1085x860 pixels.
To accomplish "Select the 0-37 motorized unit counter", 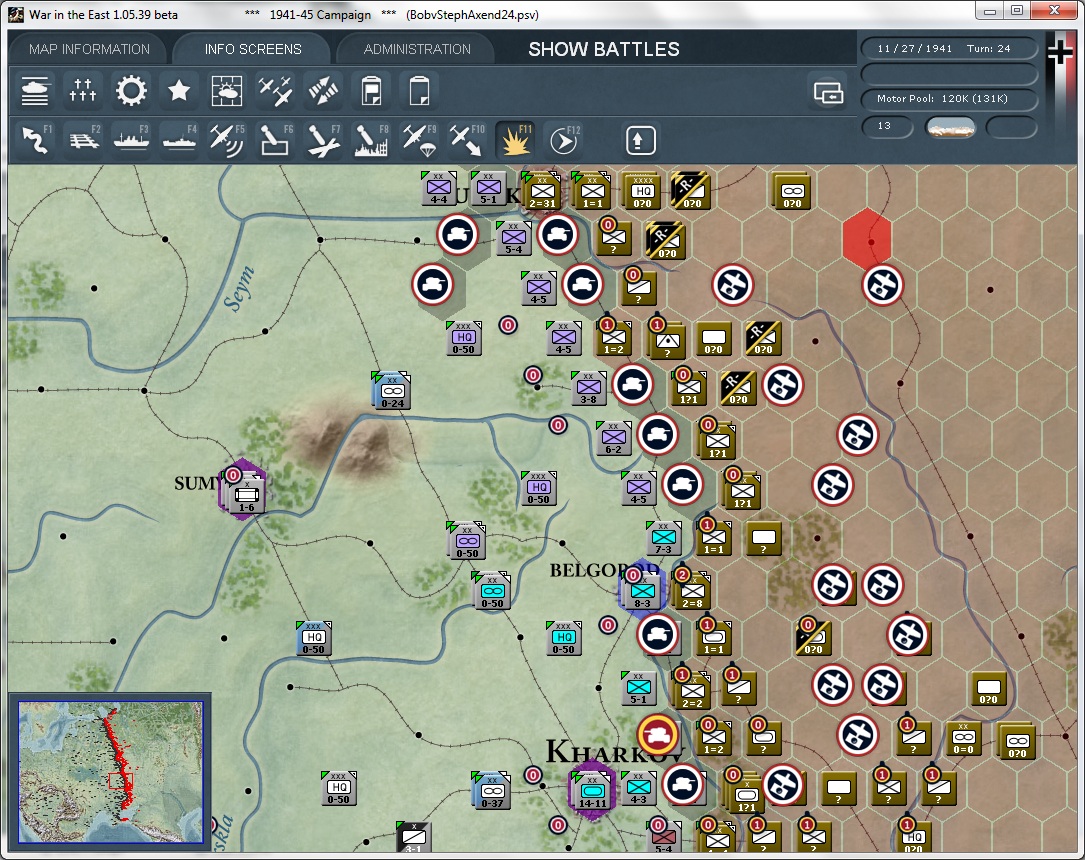I will pos(491,792).
